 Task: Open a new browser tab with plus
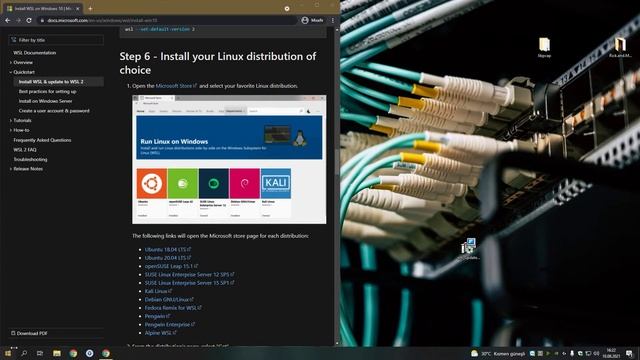(x=90, y=8)
